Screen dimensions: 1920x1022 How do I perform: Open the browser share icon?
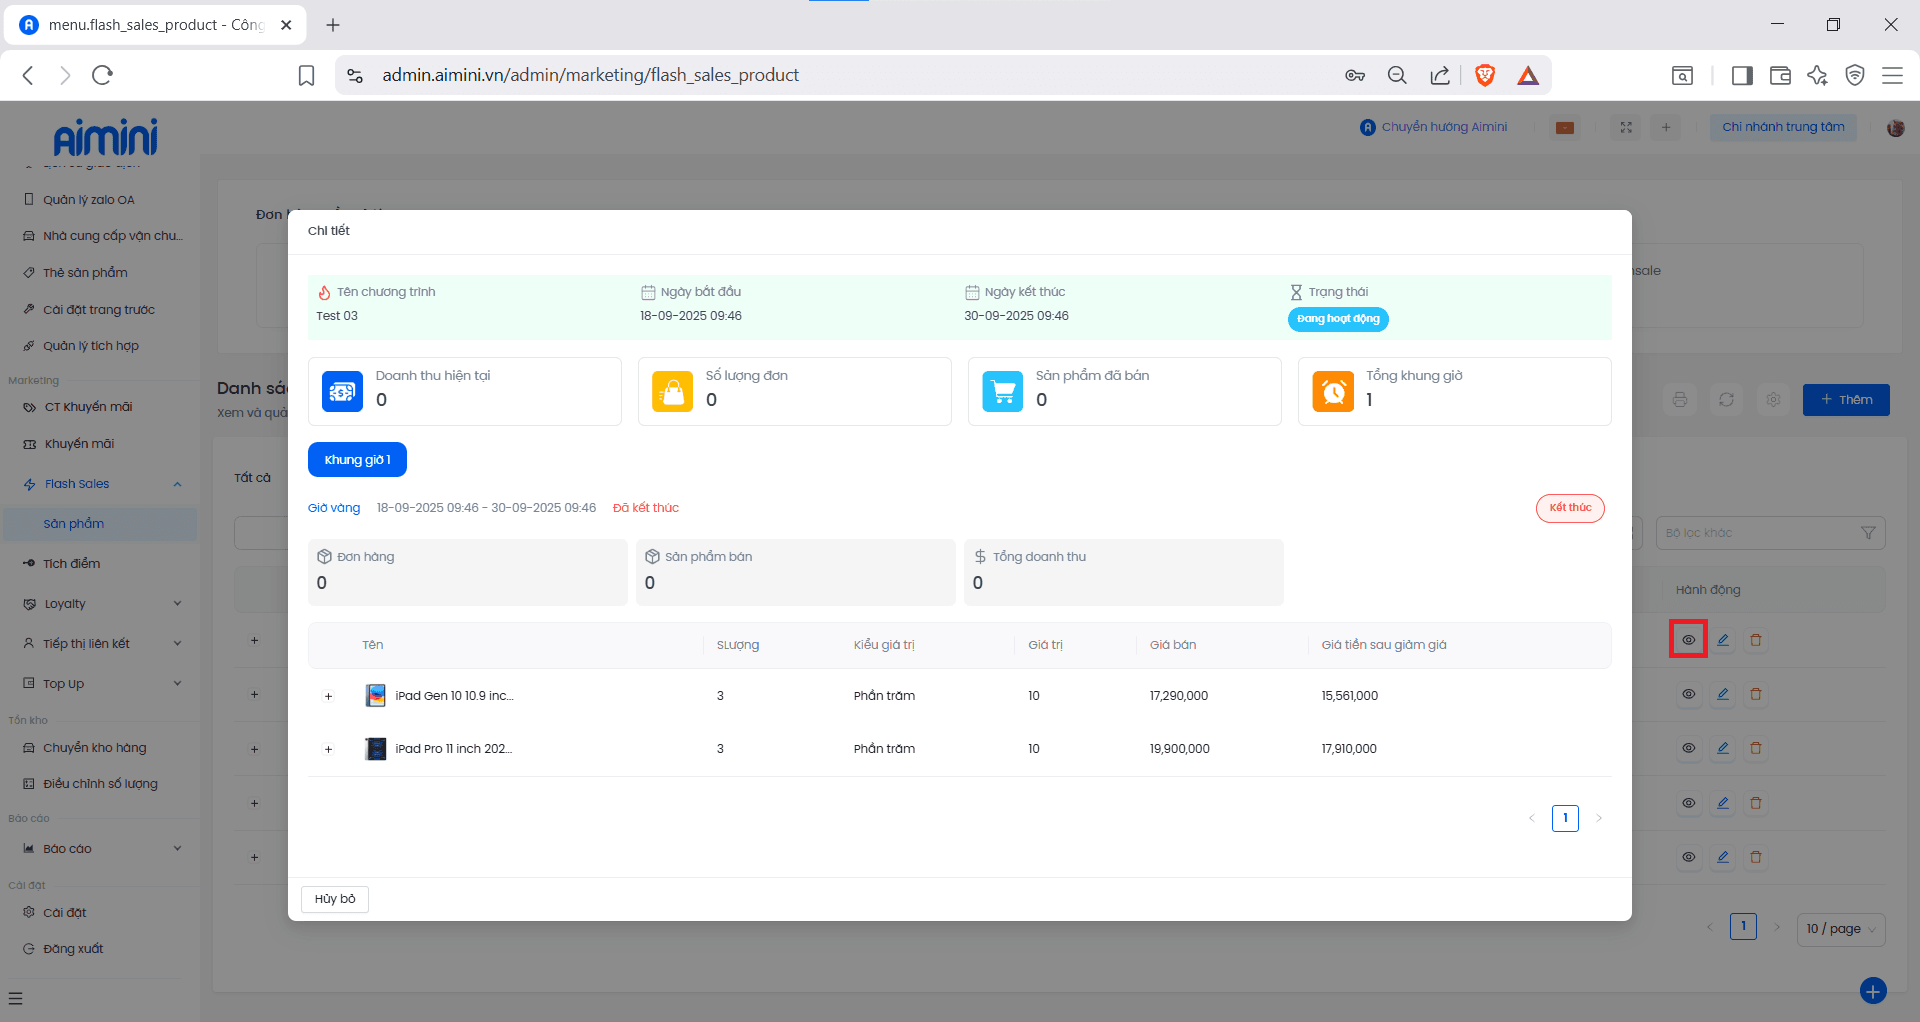pyautogui.click(x=1440, y=76)
